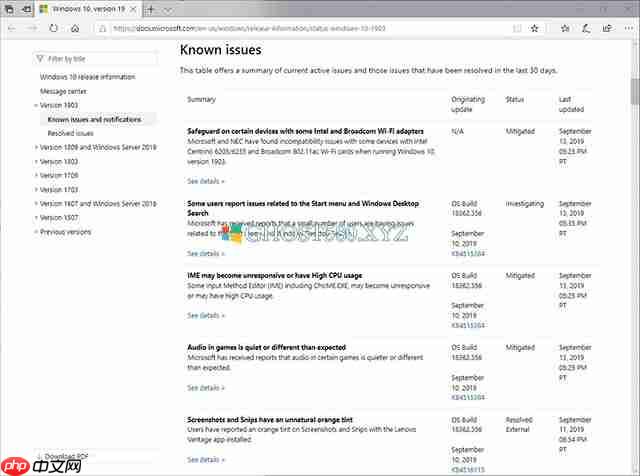Image resolution: width=640 pixels, height=476 pixels.
Task: Select the Windows 10, version 19 tab
Action: pos(88,9)
